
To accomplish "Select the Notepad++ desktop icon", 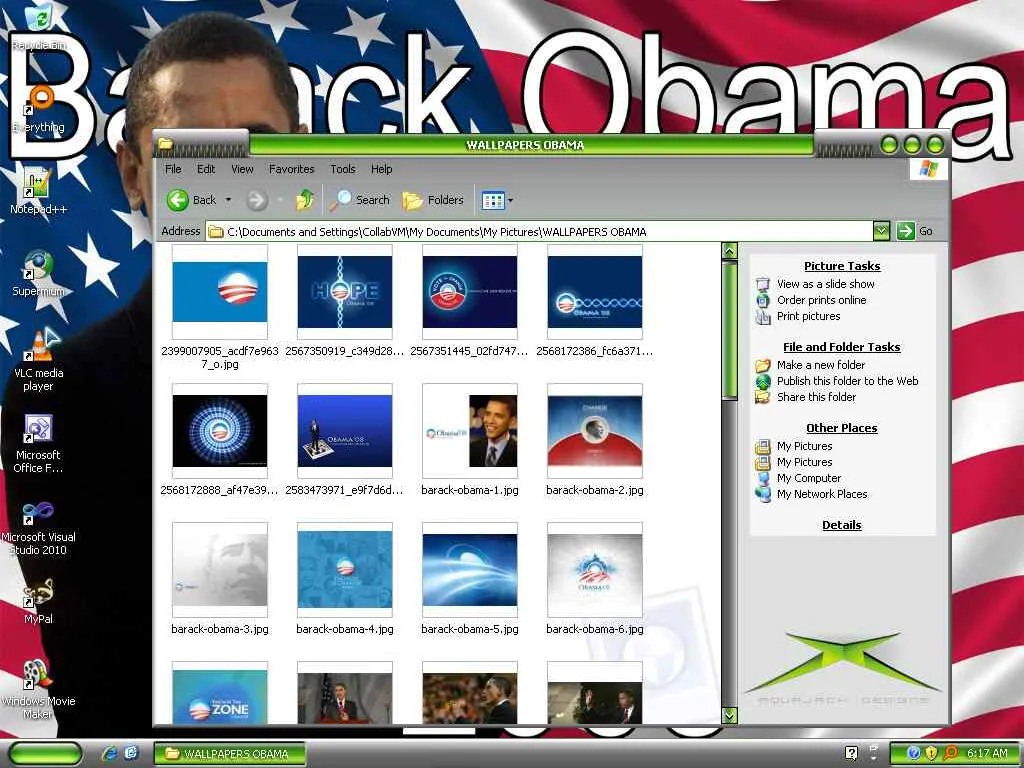I will coord(38,191).
